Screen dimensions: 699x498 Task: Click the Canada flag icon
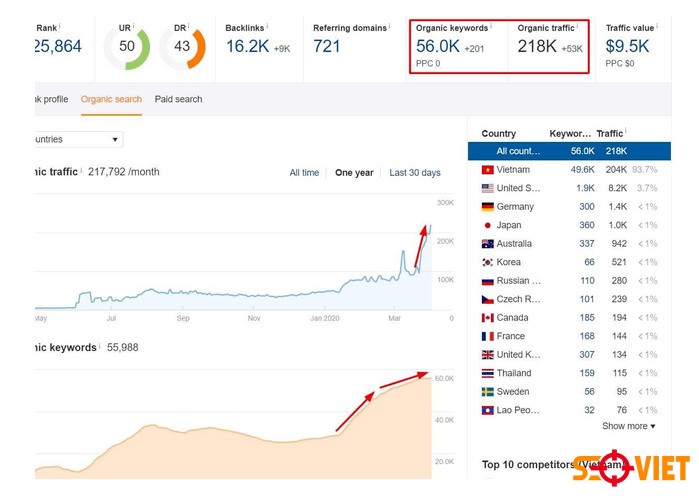pos(488,318)
